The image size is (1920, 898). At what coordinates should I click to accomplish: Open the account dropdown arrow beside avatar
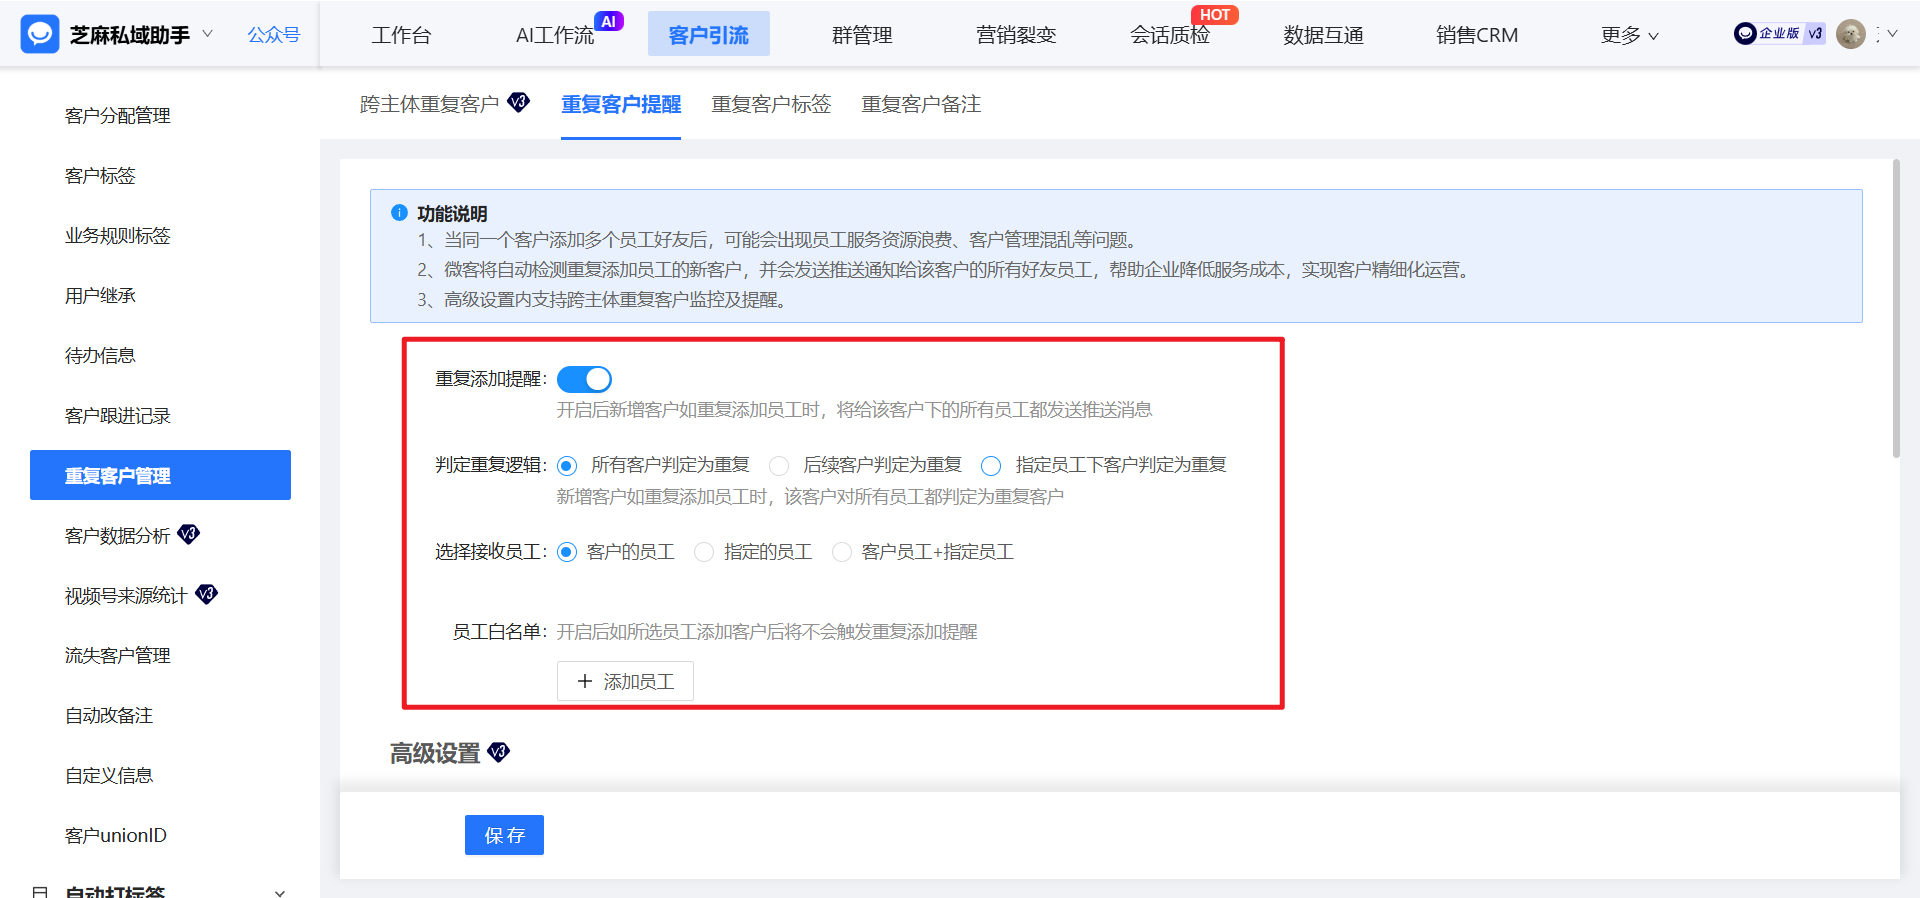(1892, 34)
